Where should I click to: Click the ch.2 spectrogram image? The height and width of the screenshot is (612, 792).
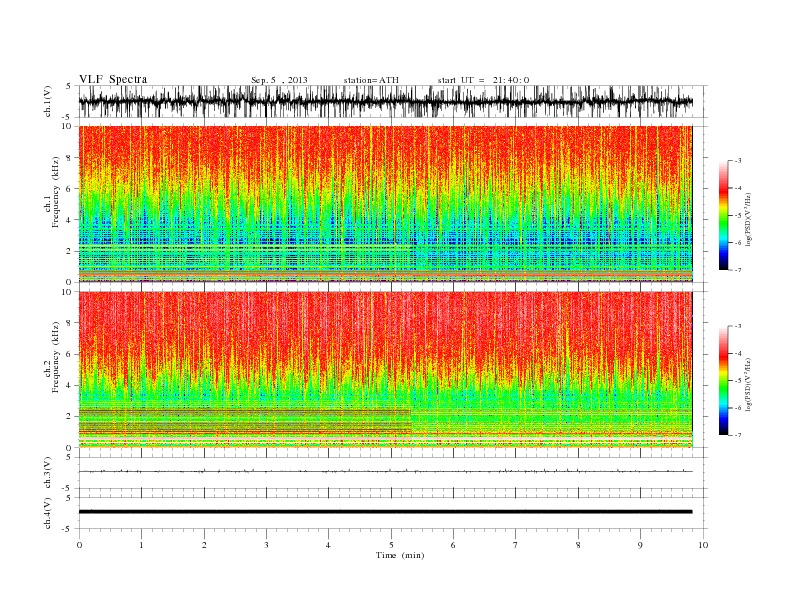click(x=385, y=370)
